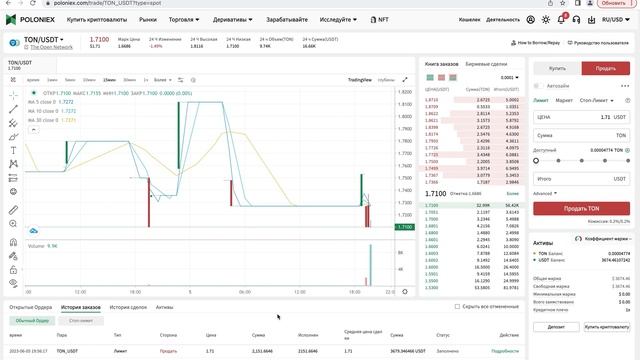Open chart settings gear icon

[x=193, y=80]
